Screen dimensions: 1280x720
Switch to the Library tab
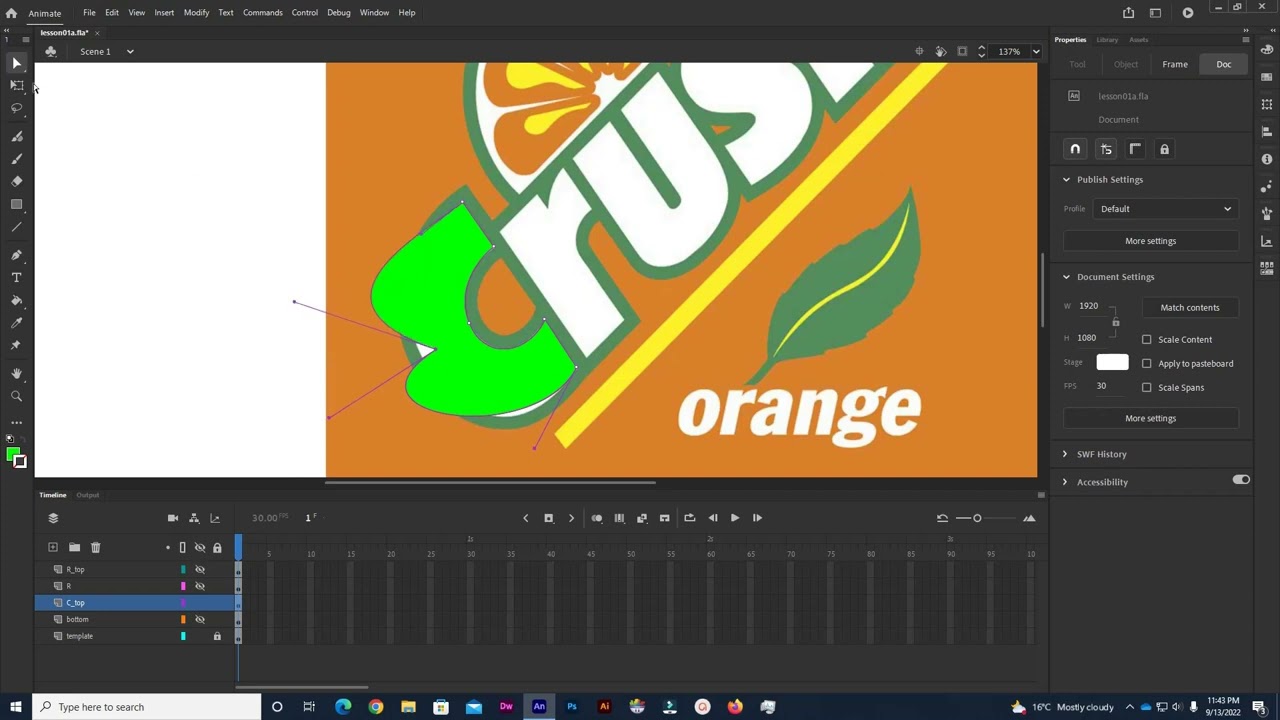[x=1107, y=40]
